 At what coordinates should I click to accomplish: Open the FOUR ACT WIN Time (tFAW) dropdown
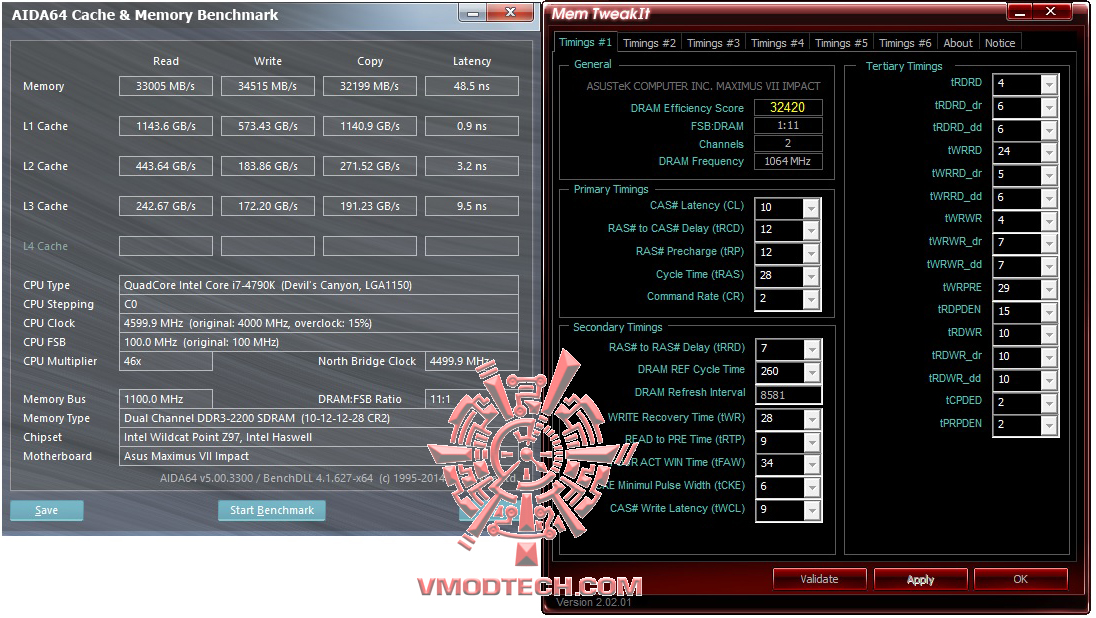pyautogui.click(x=812, y=464)
